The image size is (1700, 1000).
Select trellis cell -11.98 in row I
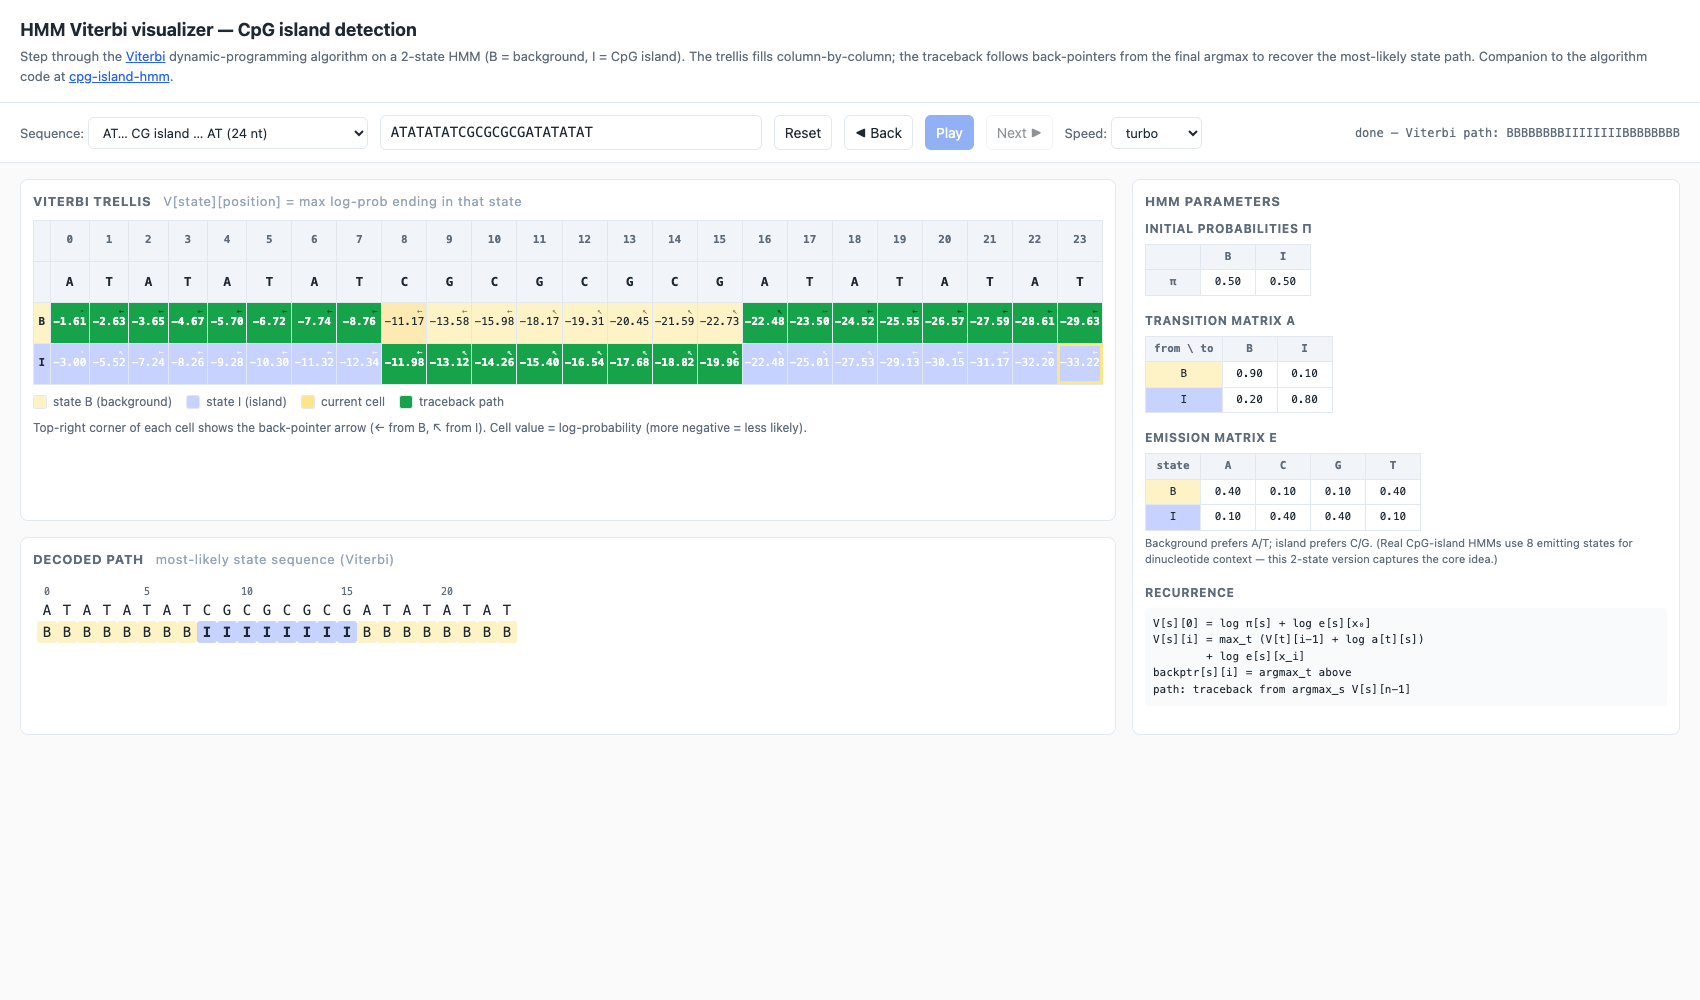click(x=404, y=363)
